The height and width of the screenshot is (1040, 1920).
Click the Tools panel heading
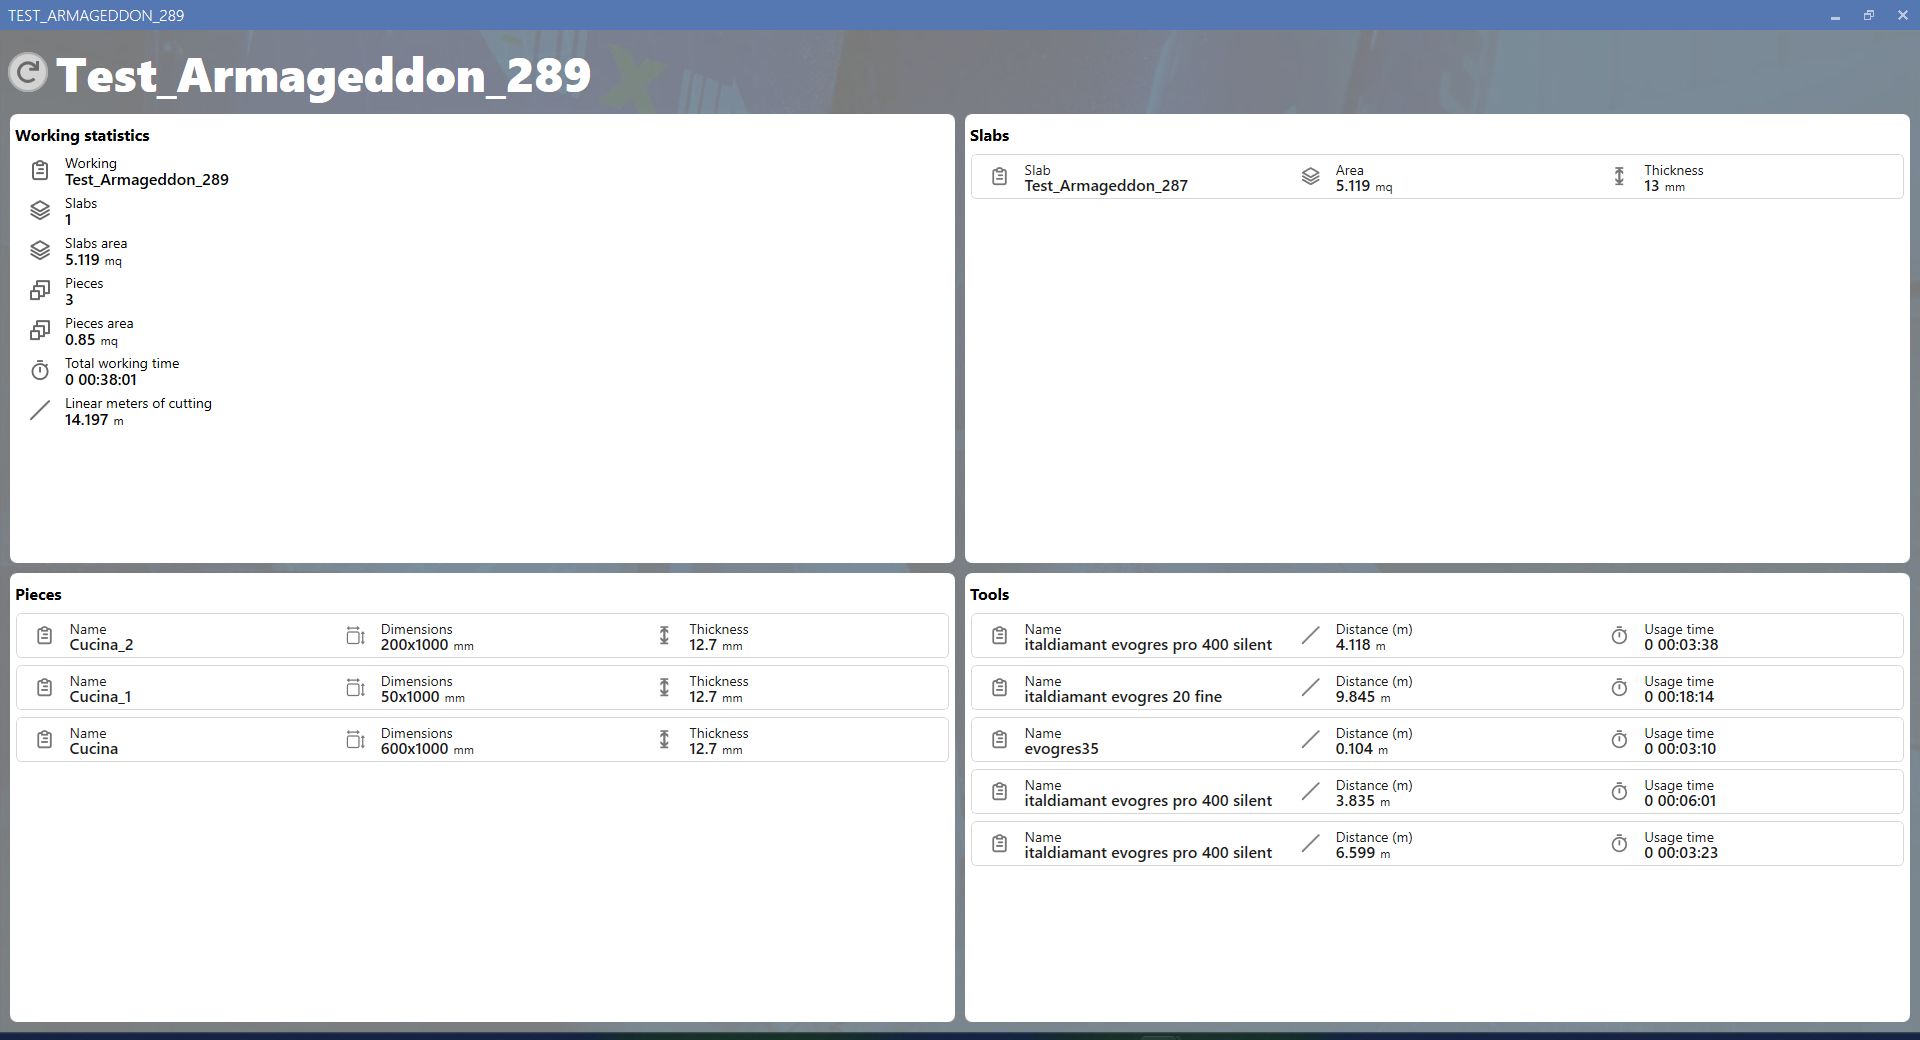click(989, 595)
